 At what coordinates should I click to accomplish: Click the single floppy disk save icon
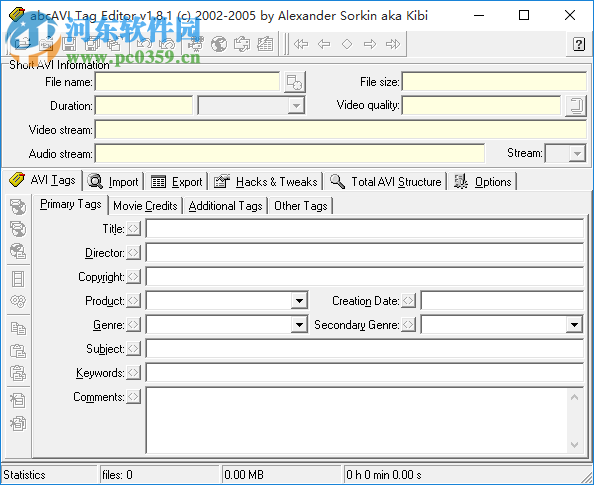[69, 44]
